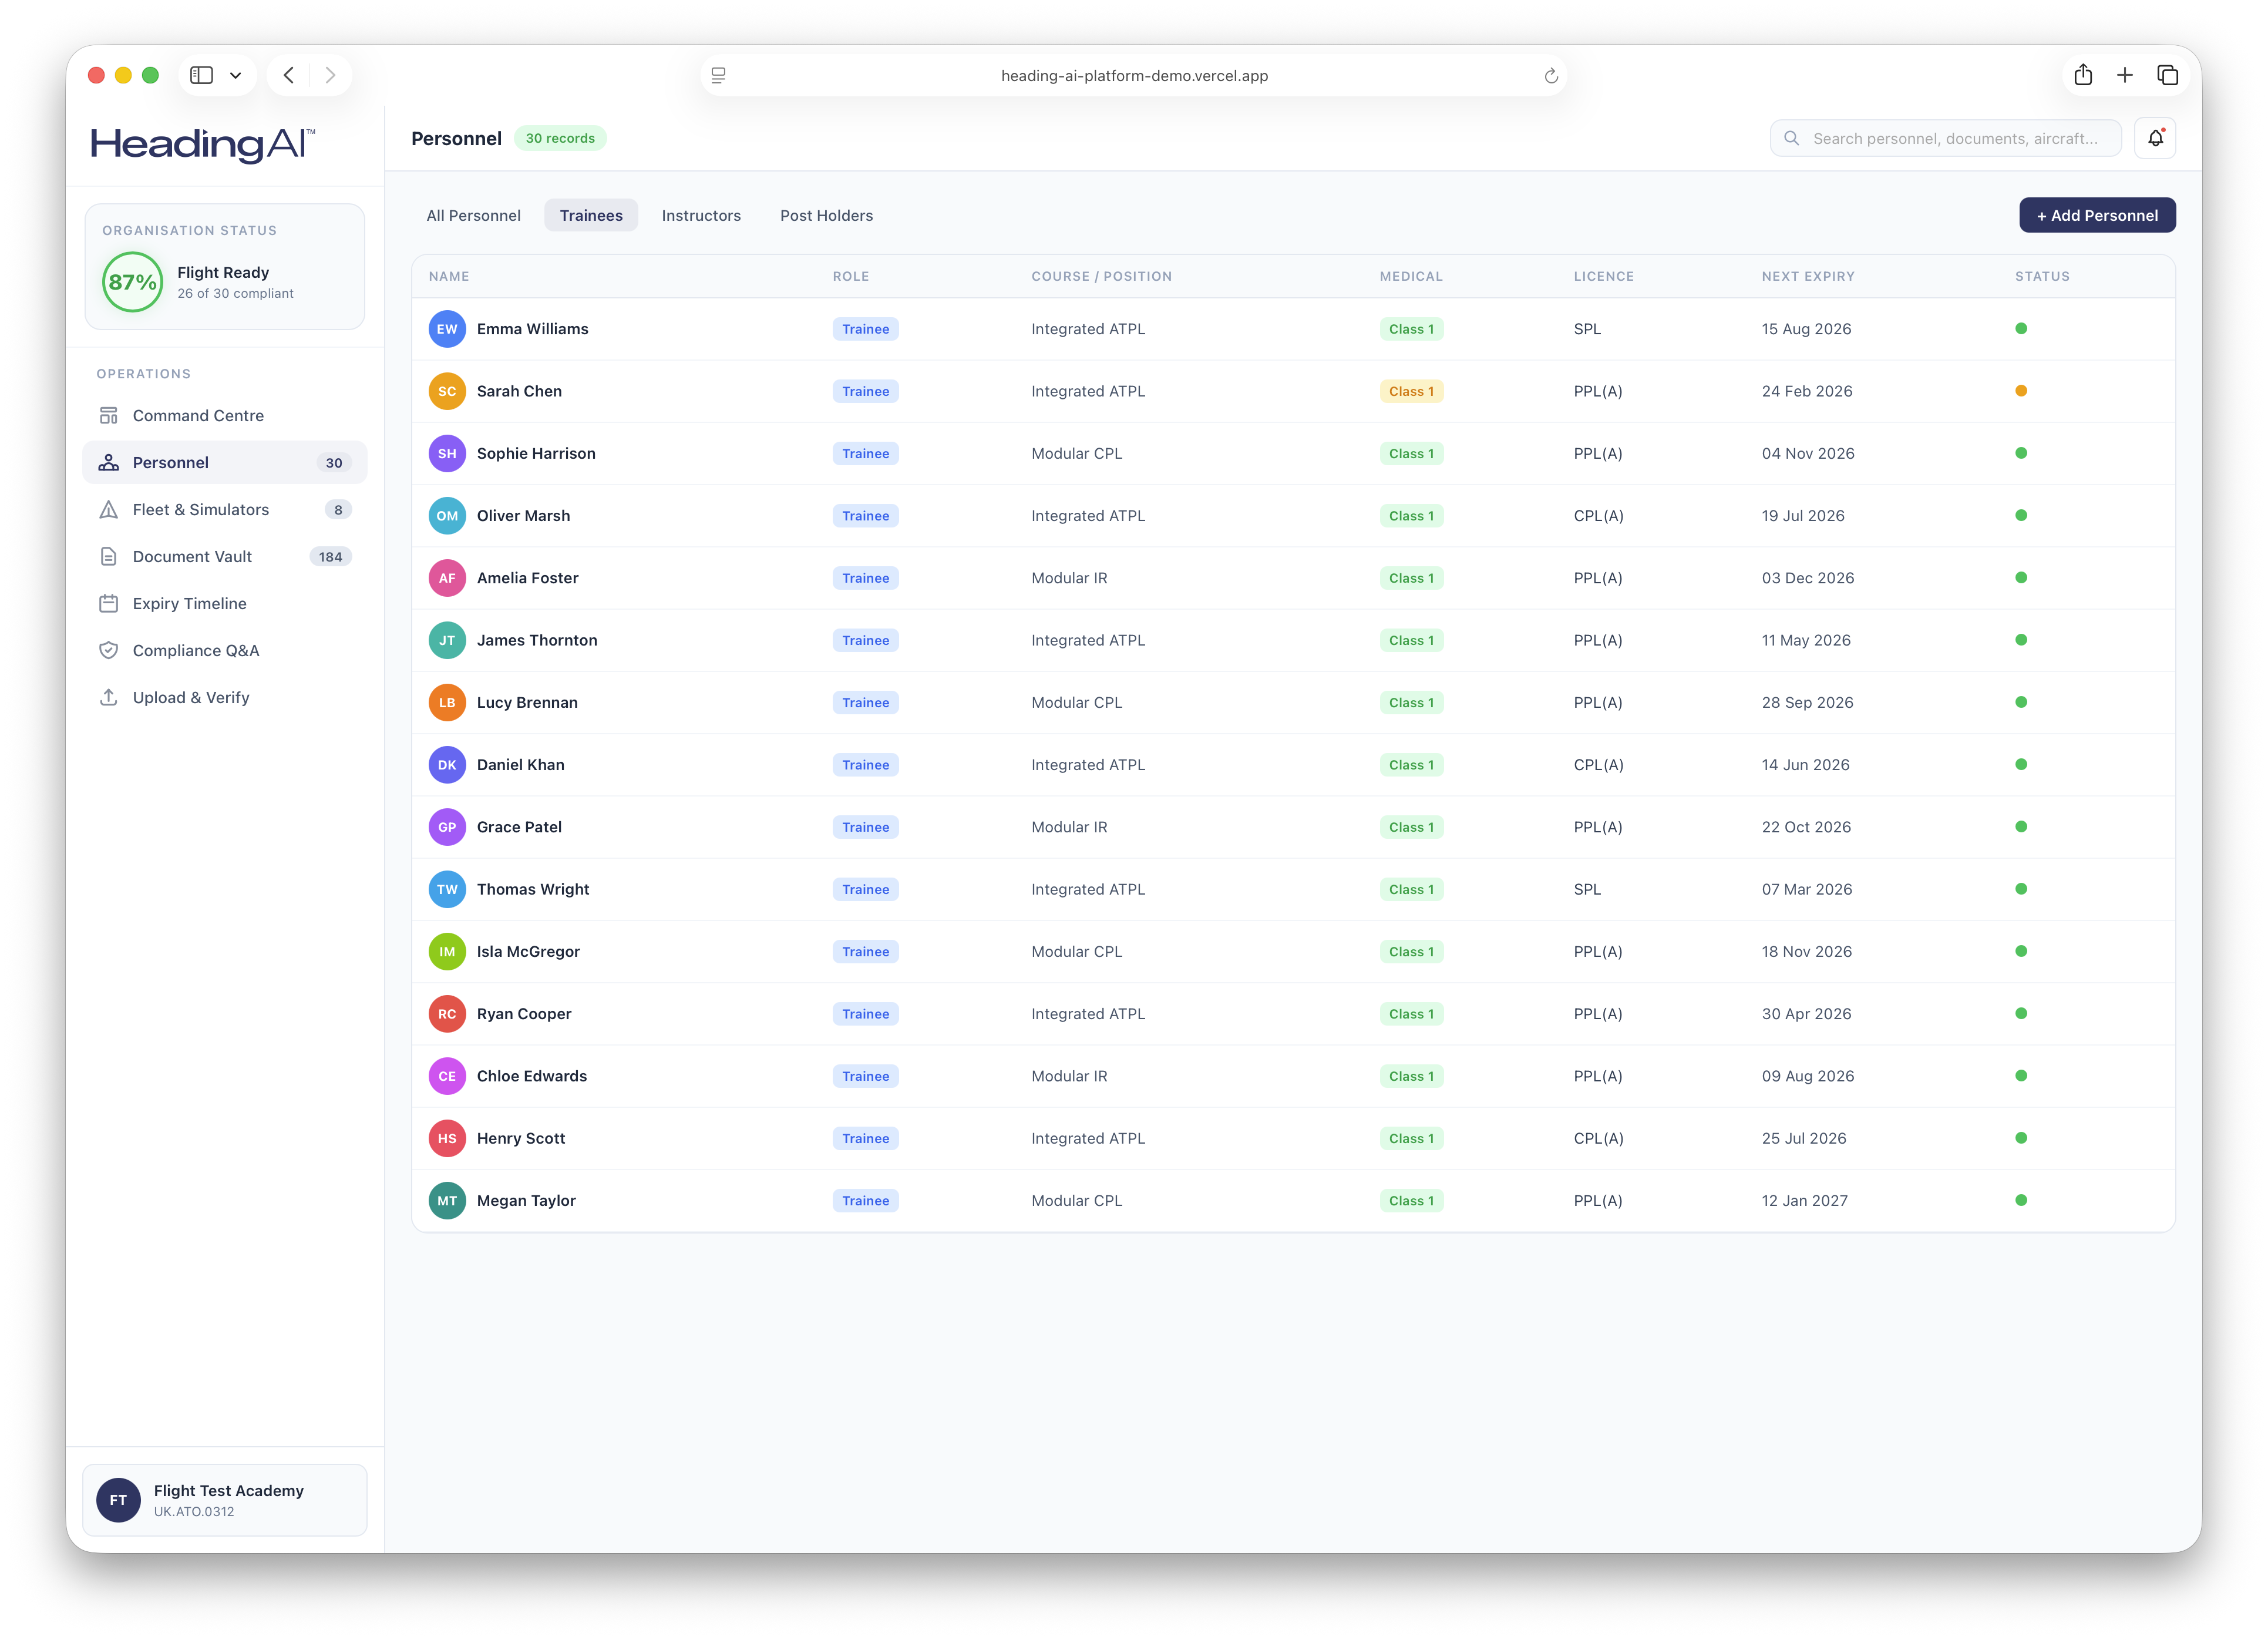Click Sarah Chen's amber status indicator
The width and height of the screenshot is (2268, 1640).
point(2022,391)
